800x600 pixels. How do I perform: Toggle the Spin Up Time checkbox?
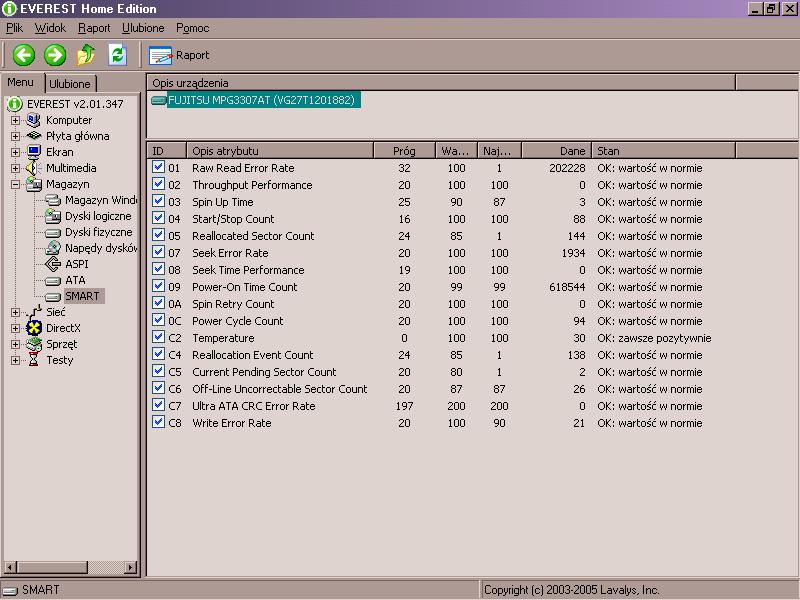158,201
